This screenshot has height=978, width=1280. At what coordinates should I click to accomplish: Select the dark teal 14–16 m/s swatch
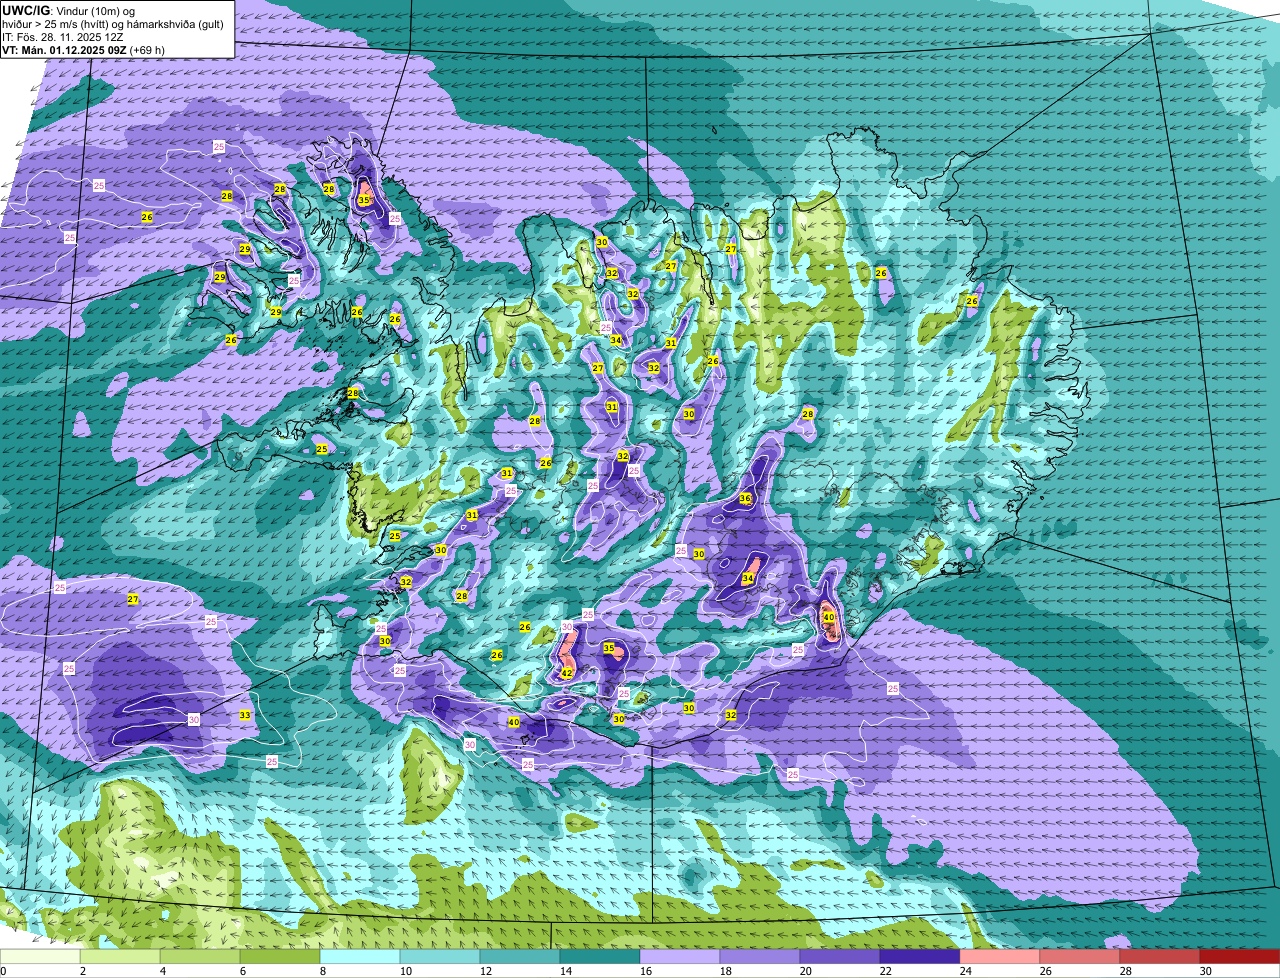click(x=600, y=956)
